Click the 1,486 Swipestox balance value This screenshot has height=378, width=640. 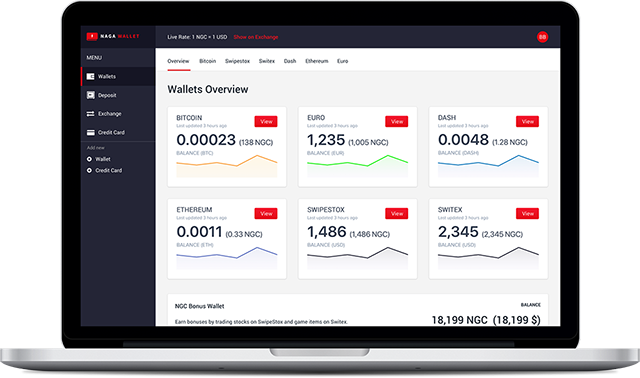327,232
